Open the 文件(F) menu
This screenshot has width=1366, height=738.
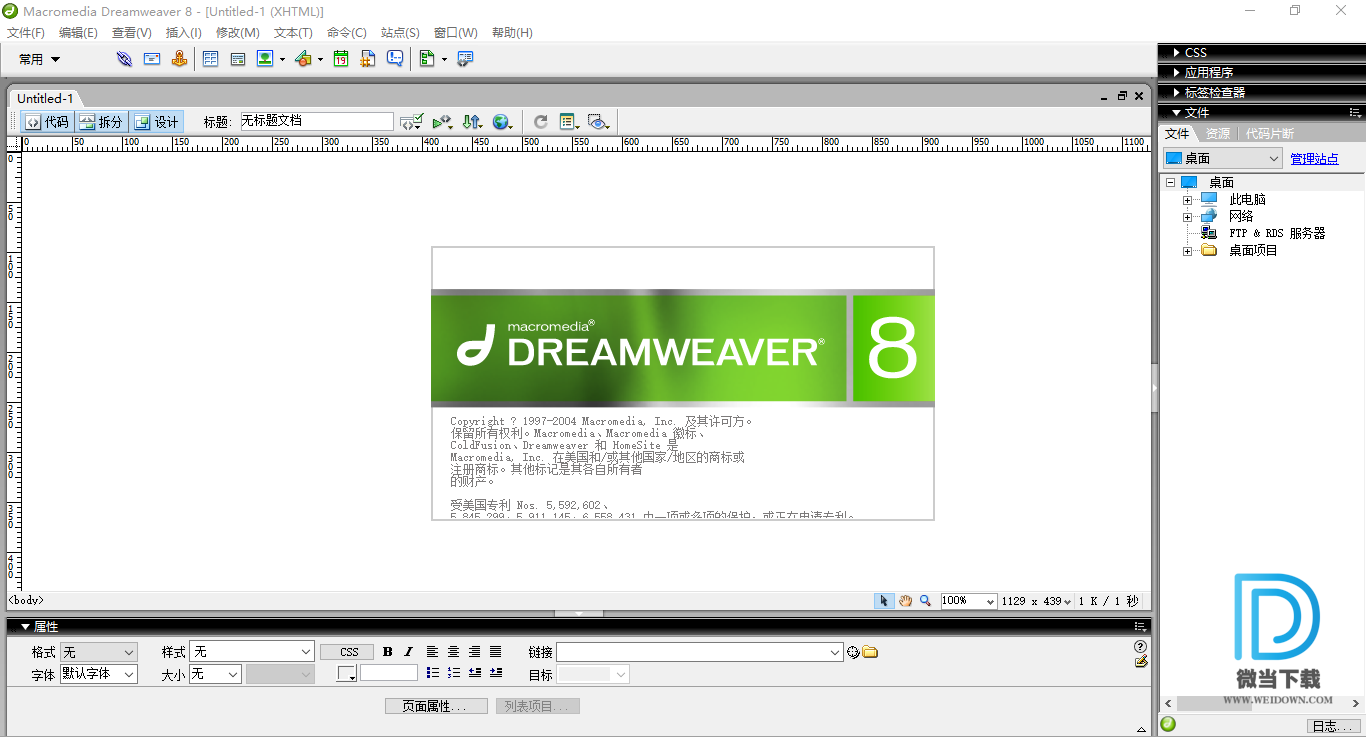(x=26, y=33)
